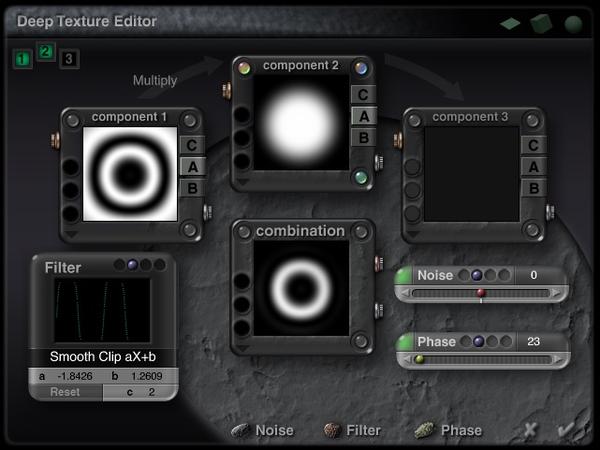
Task: Expand combination bottom-left triangle menu
Action: click(243, 348)
